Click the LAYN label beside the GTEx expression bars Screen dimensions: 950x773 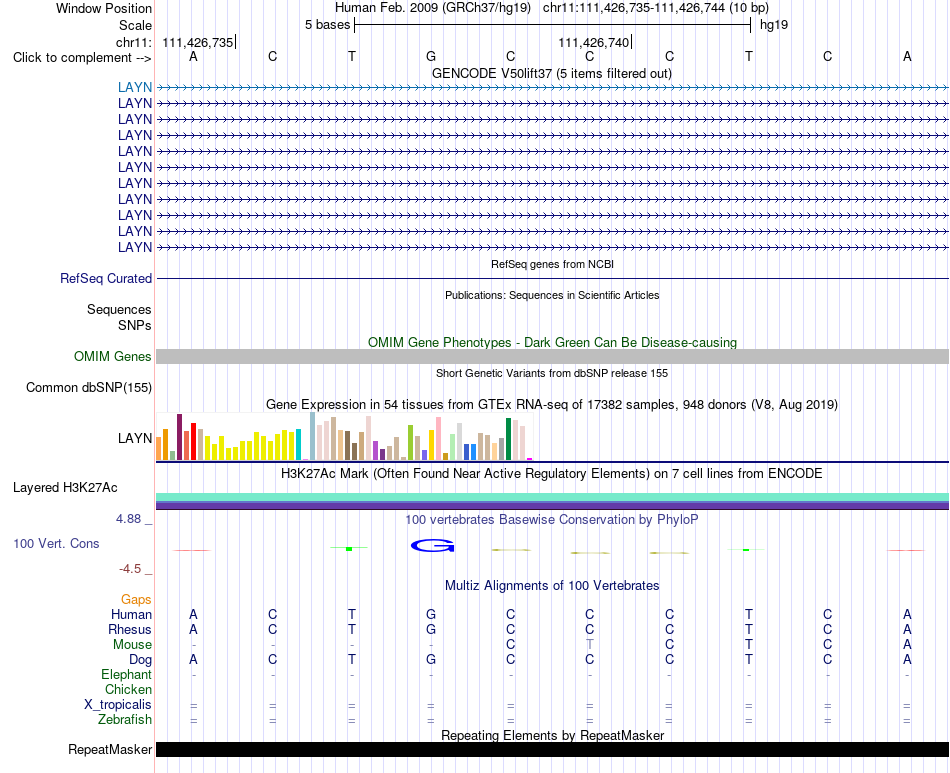click(135, 438)
